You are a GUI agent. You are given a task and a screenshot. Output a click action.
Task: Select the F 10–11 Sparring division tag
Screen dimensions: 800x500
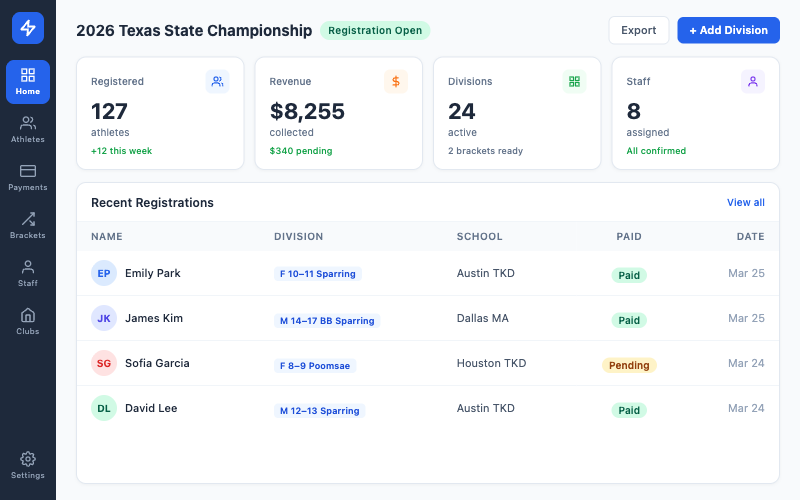pos(318,274)
